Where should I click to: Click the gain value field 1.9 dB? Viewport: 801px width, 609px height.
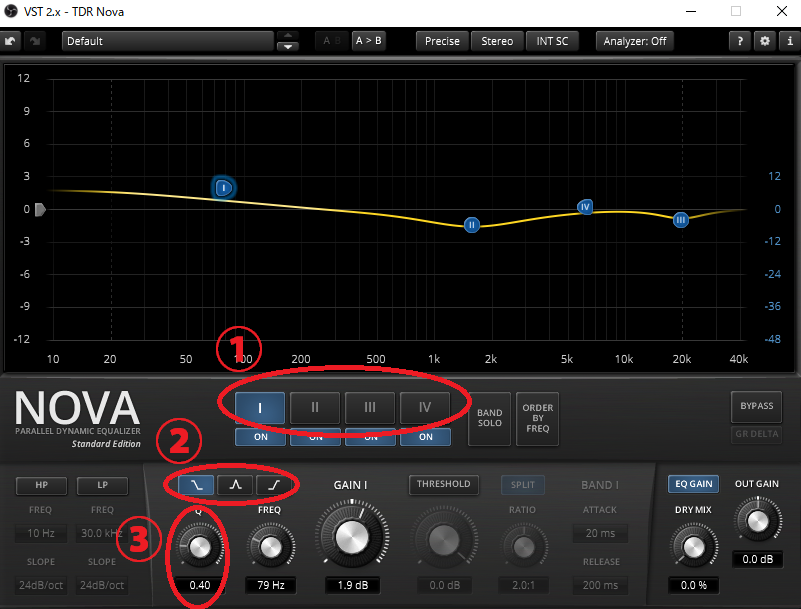pos(352,585)
